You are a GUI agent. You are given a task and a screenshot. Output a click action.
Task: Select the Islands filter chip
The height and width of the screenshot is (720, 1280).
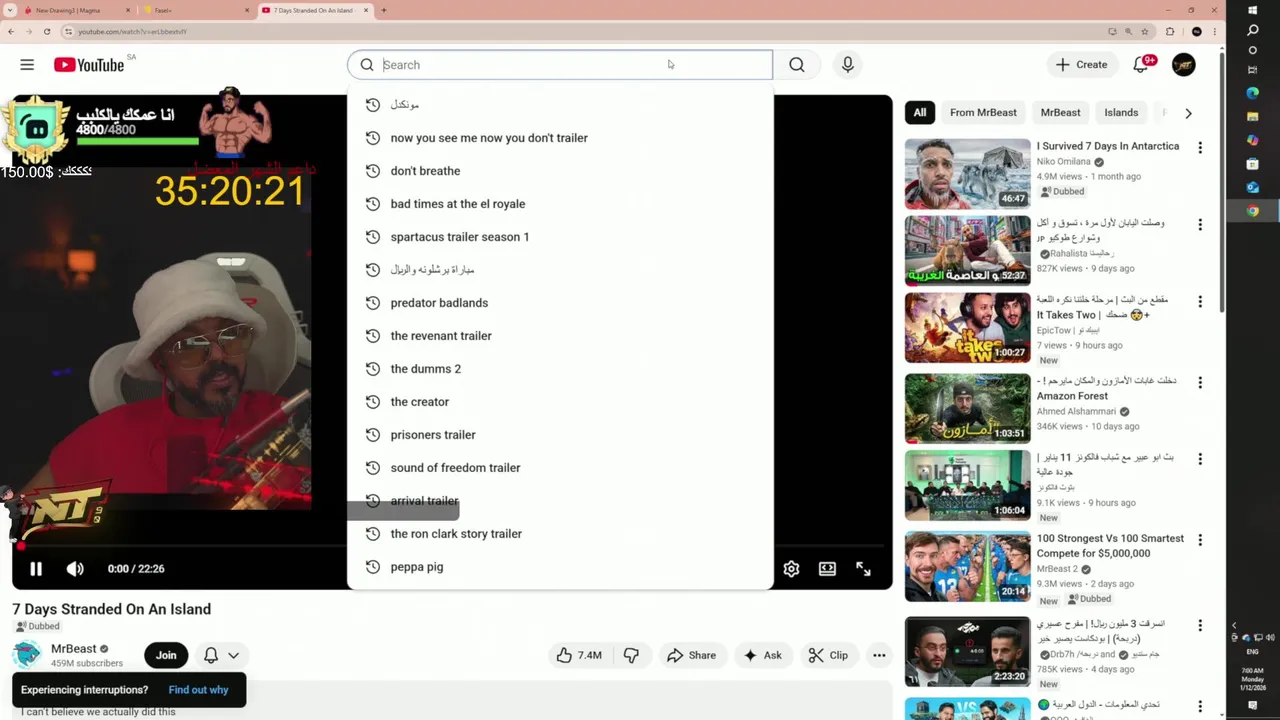point(1121,113)
